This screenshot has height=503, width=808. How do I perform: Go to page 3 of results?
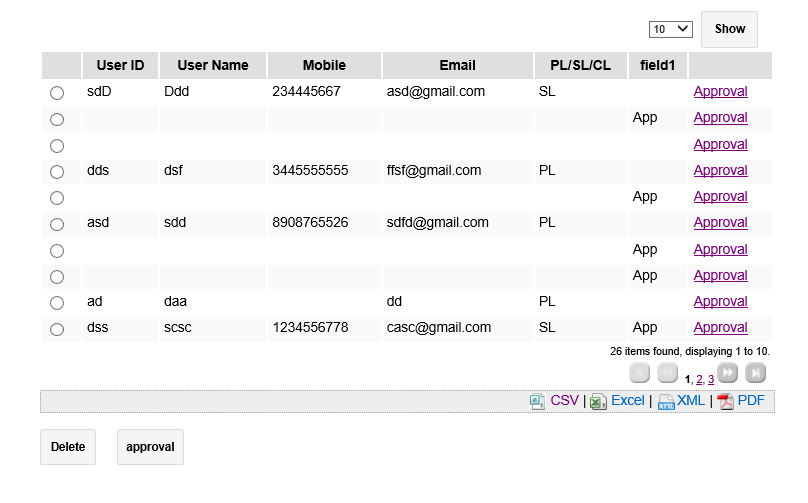pyautogui.click(x=711, y=380)
